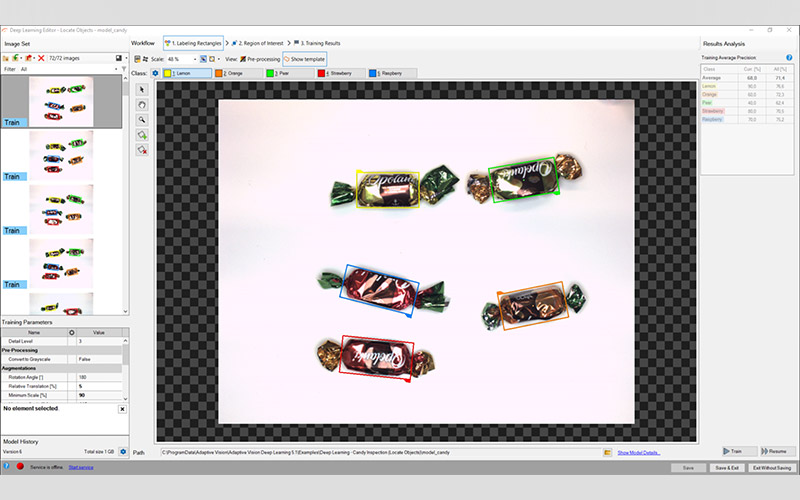Viewport: 800px width, 500px height.
Task: Open the export images arrow dropdown
Action: [x=34, y=58]
